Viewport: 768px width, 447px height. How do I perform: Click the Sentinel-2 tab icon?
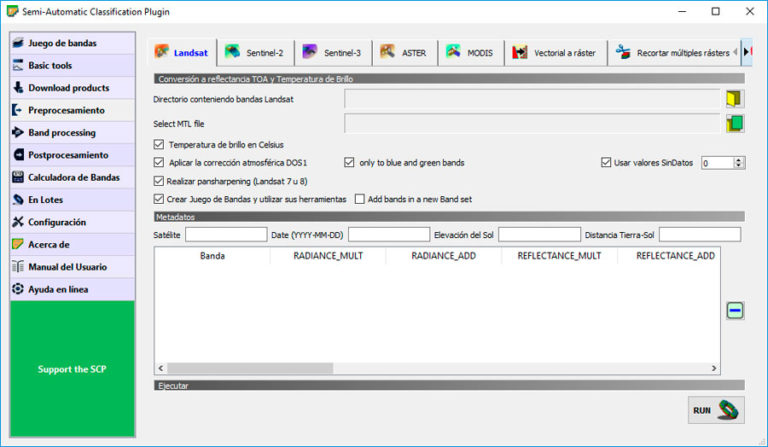pyautogui.click(x=232, y=51)
